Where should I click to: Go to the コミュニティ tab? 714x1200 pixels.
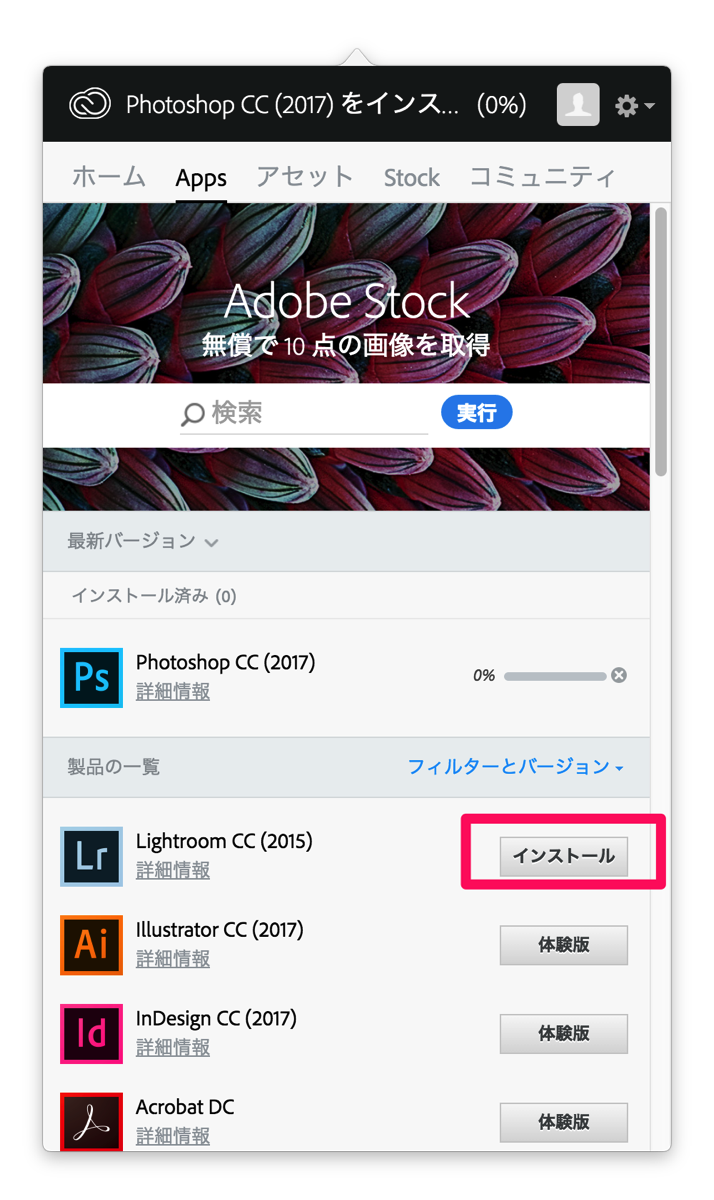click(x=543, y=178)
